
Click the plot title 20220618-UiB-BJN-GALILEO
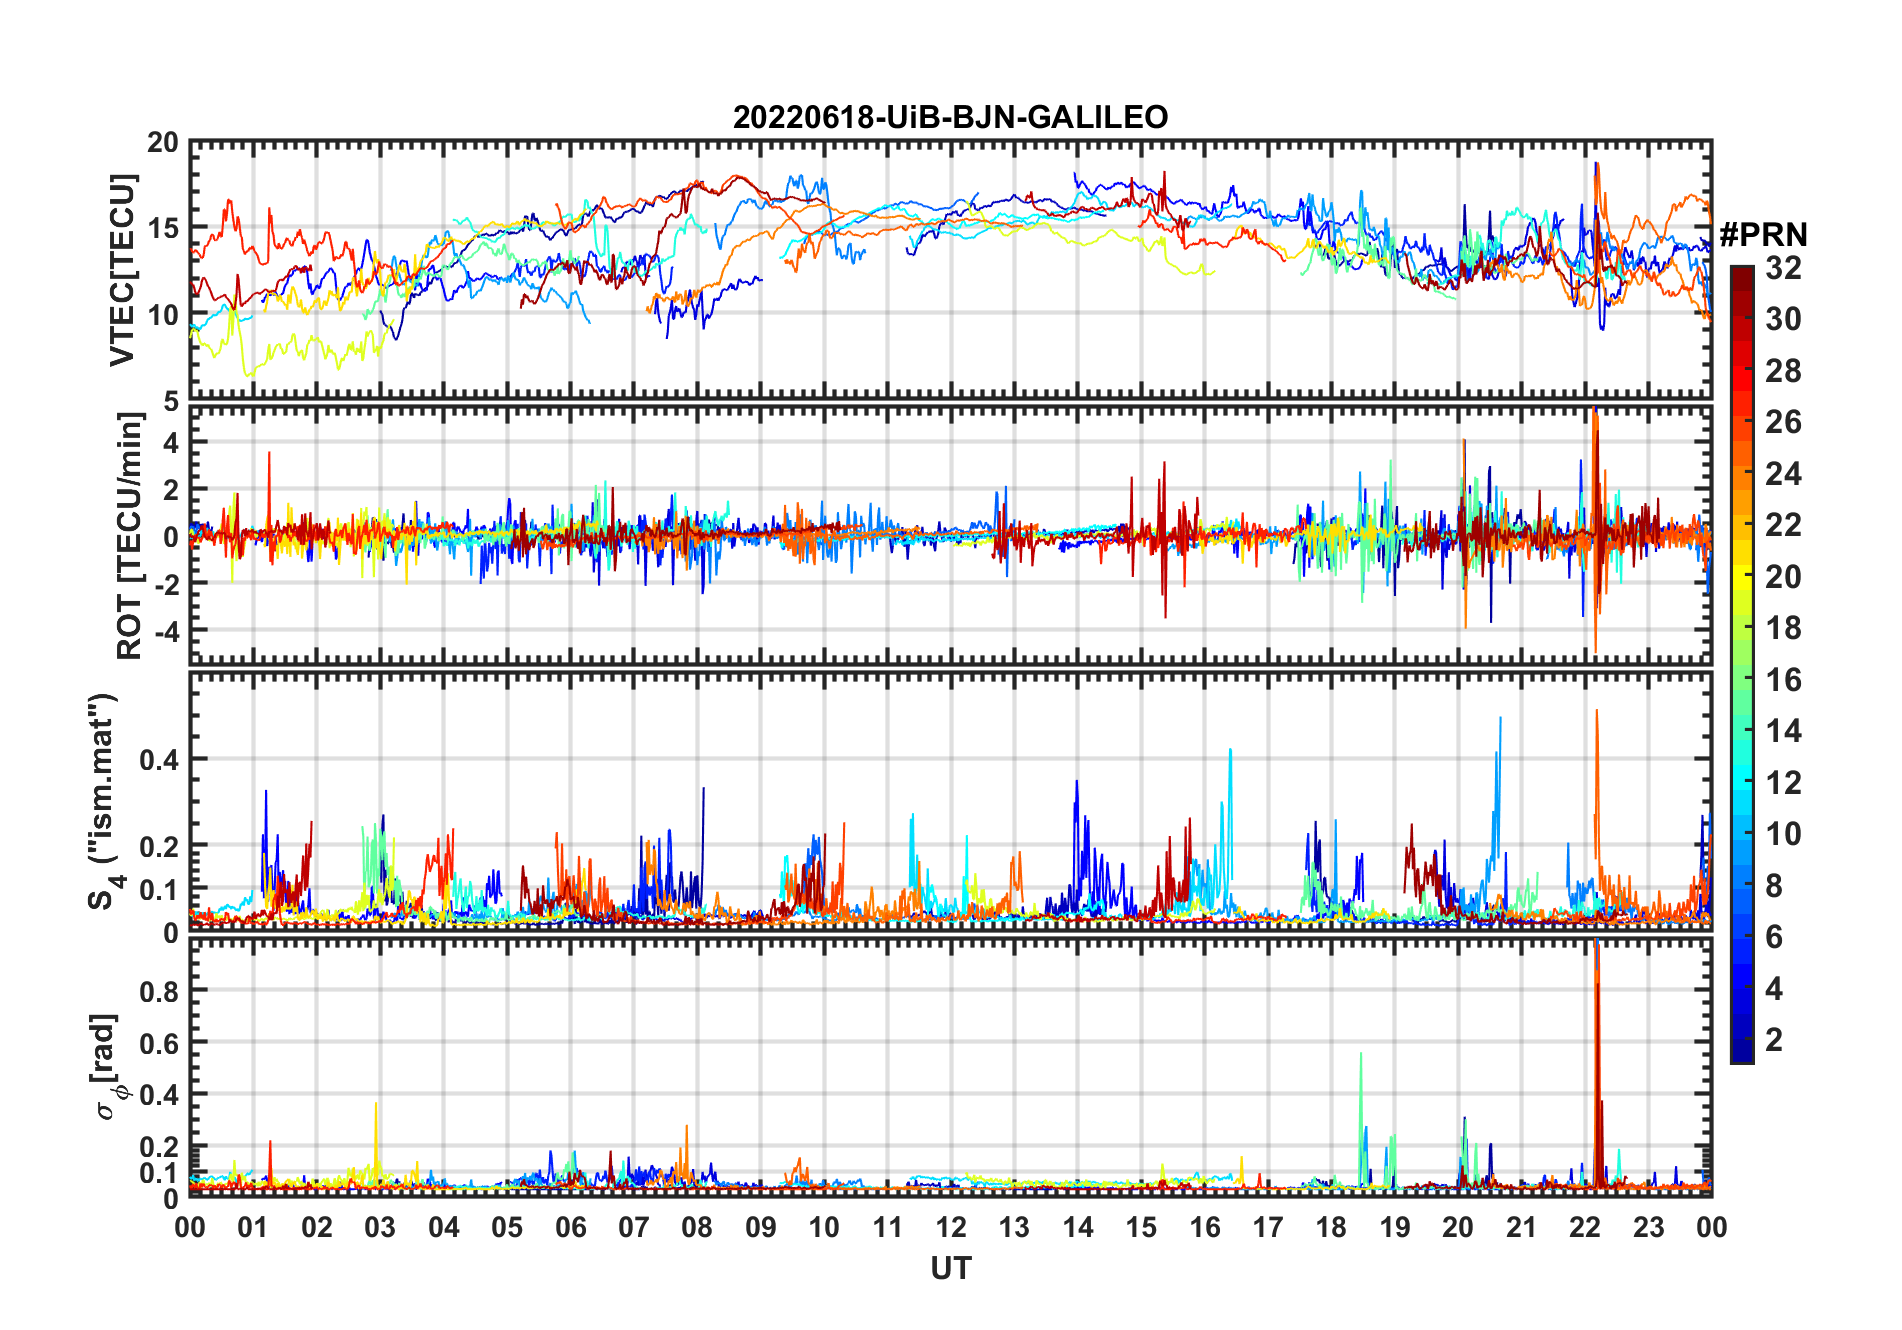click(950, 117)
